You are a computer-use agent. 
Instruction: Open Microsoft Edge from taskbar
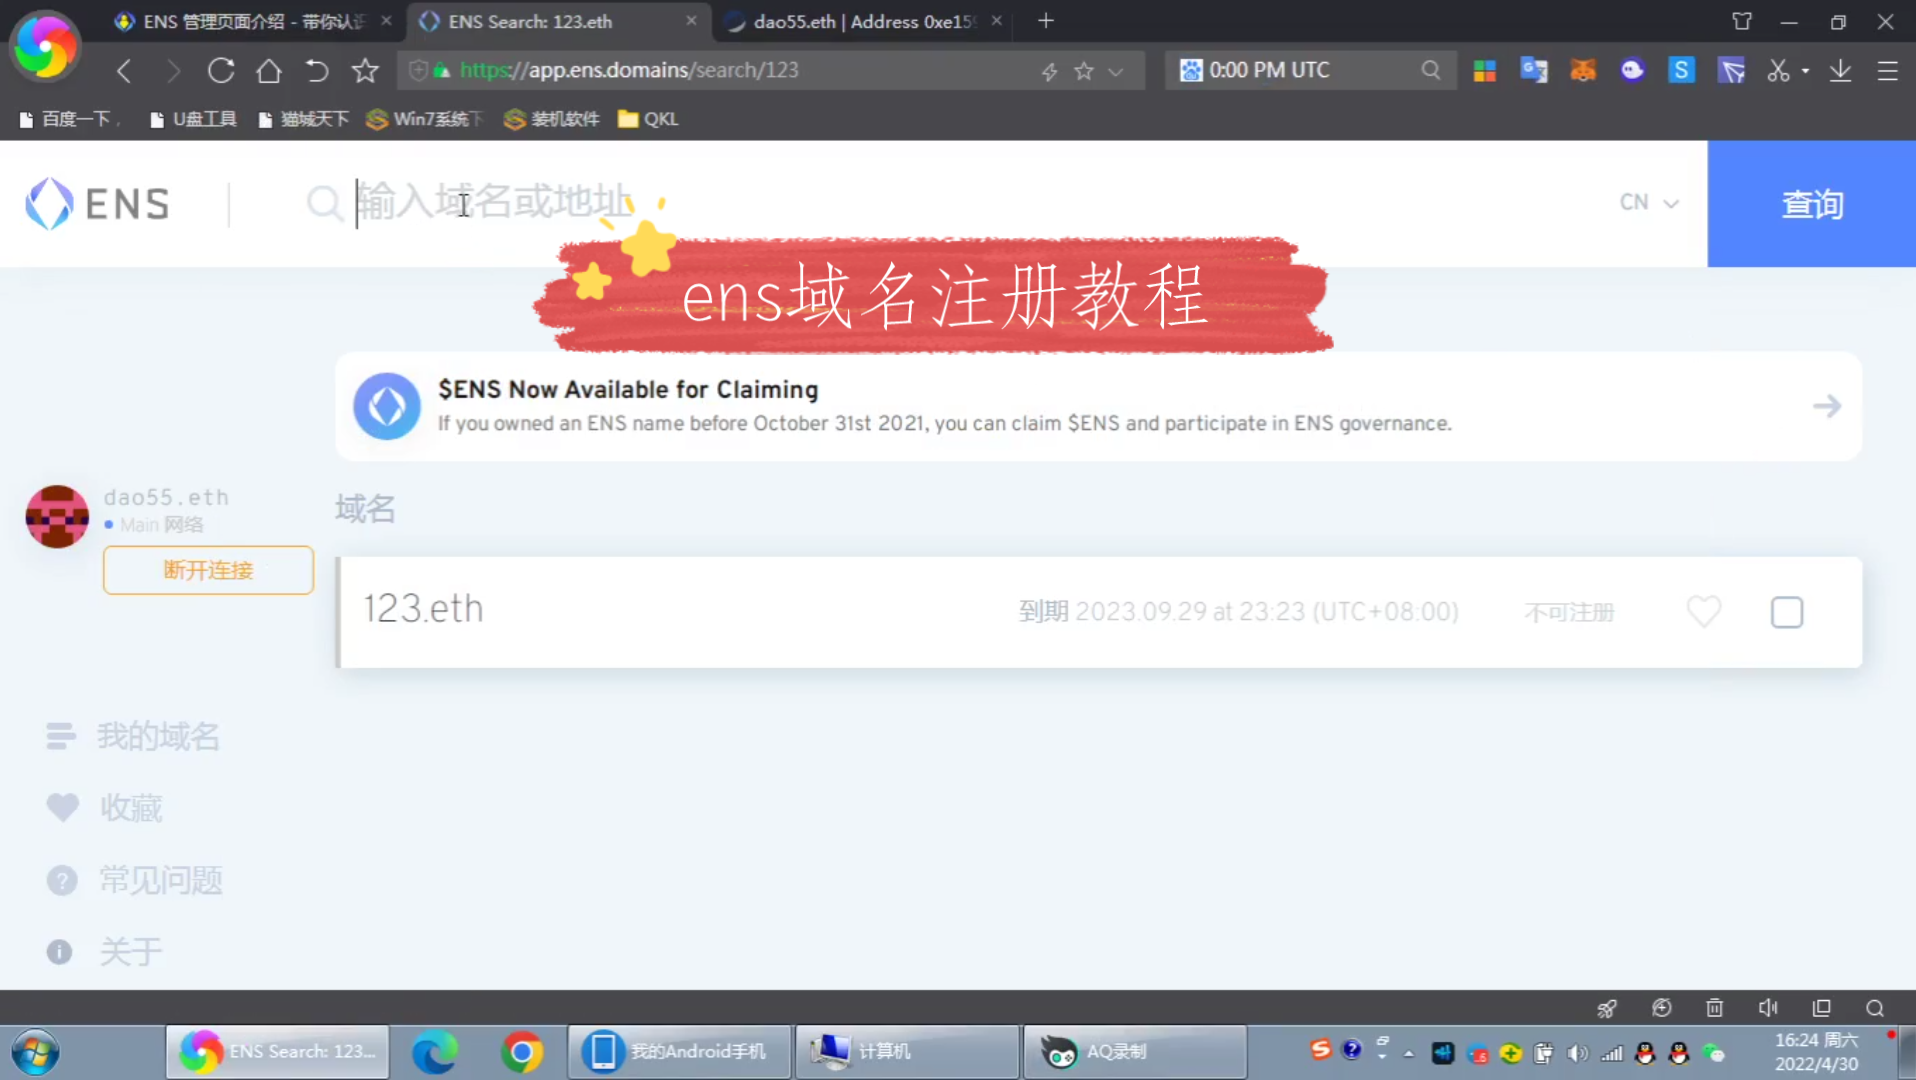(x=434, y=1052)
